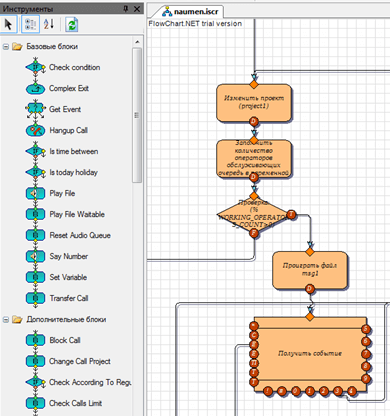The width and height of the screenshot is (390, 417).
Task: Click port 5 on Получить событие block
Action: pyautogui.click(x=366, y=330)
